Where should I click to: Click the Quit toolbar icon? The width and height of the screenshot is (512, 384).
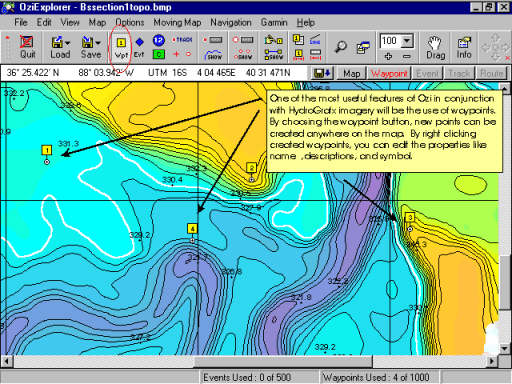pyautogui.click(x=27, y=47)
